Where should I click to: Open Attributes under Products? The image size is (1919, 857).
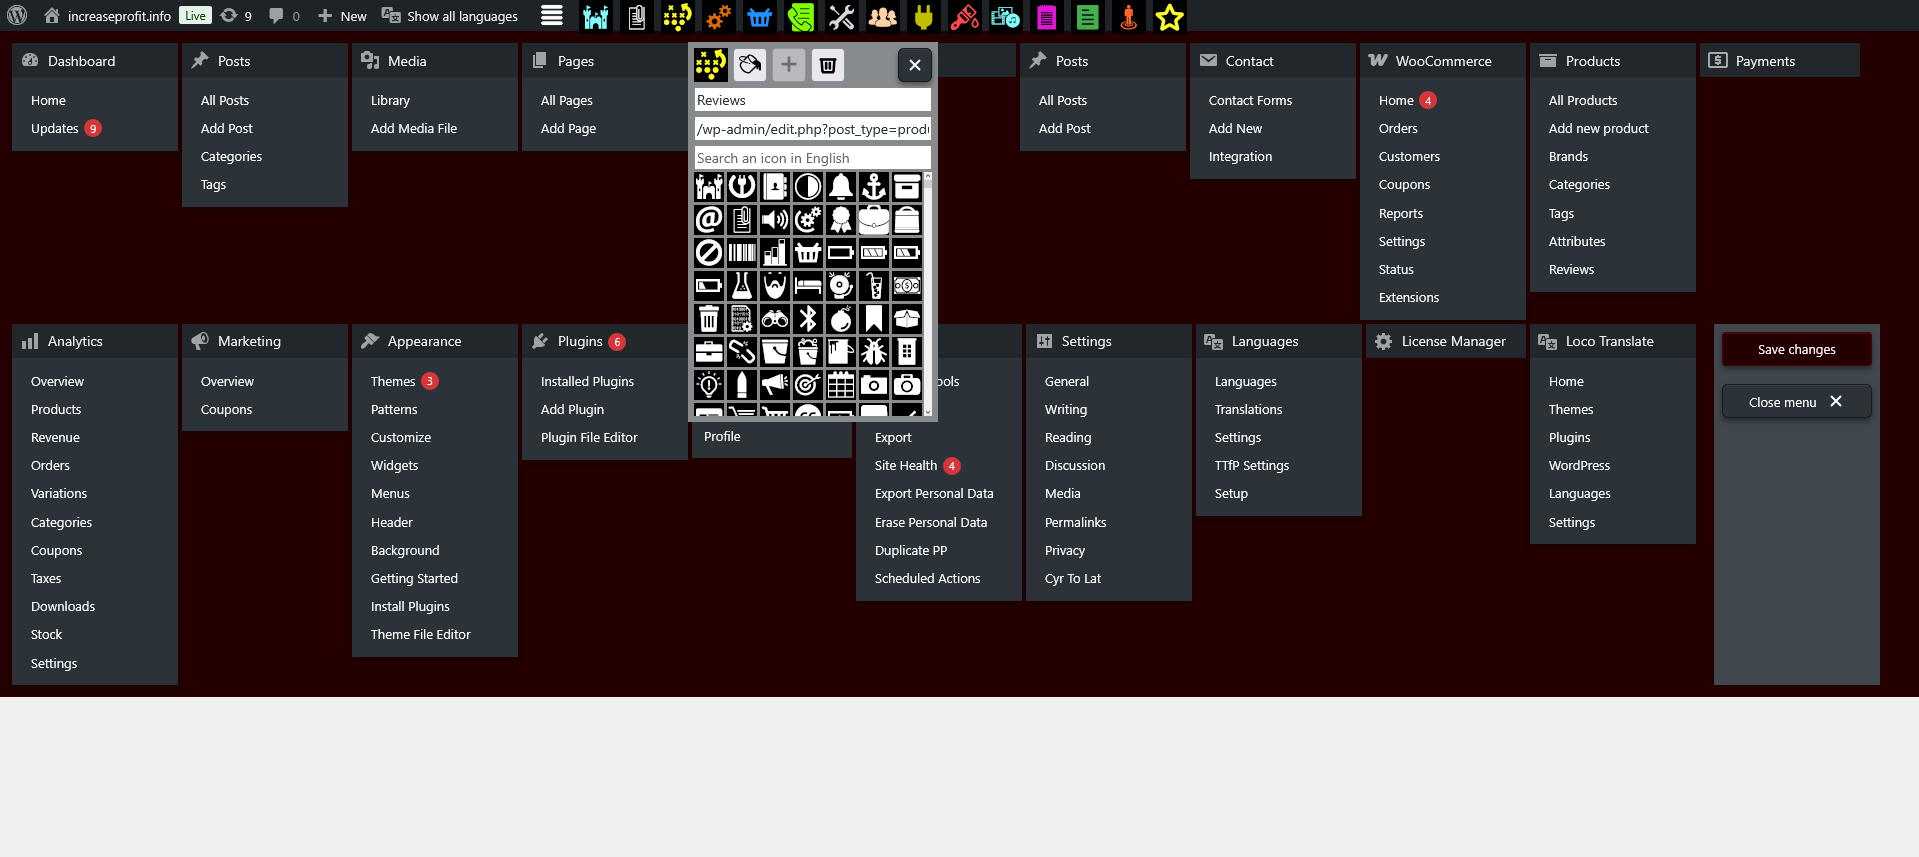pyautogui.click(x=1577, y=241)
